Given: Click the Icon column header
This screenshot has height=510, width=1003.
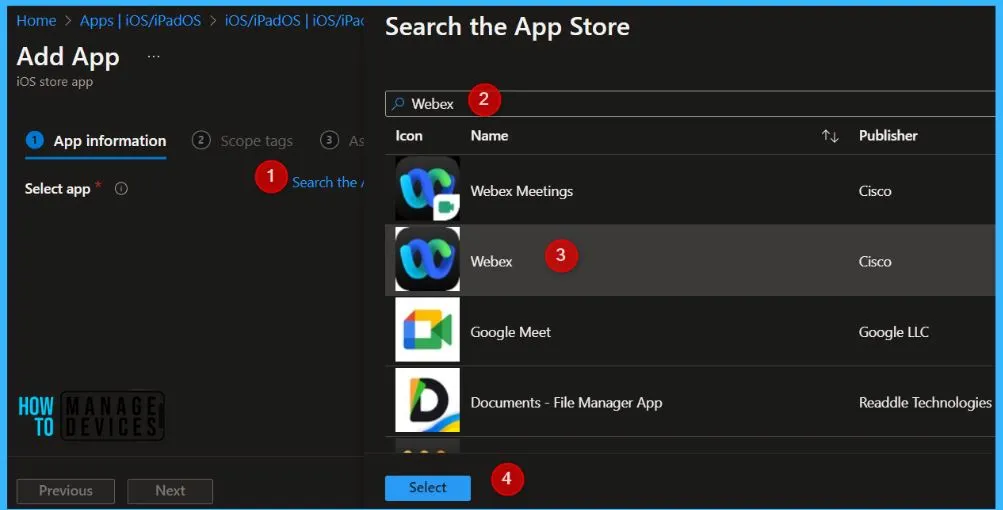Looking at the screenshot, I should pyautogui.click(x=409, y=136).
